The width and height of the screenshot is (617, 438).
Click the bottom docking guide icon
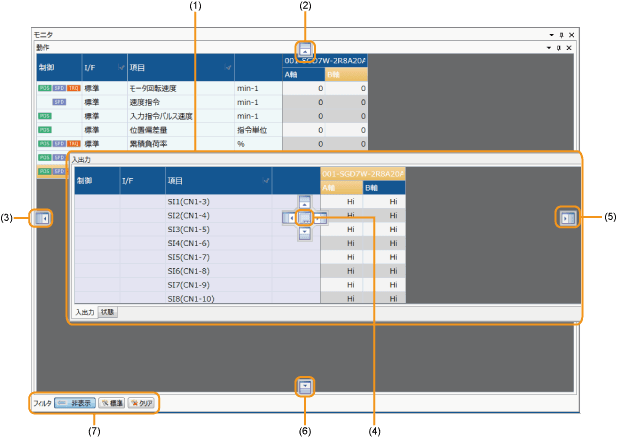(306, 385)
